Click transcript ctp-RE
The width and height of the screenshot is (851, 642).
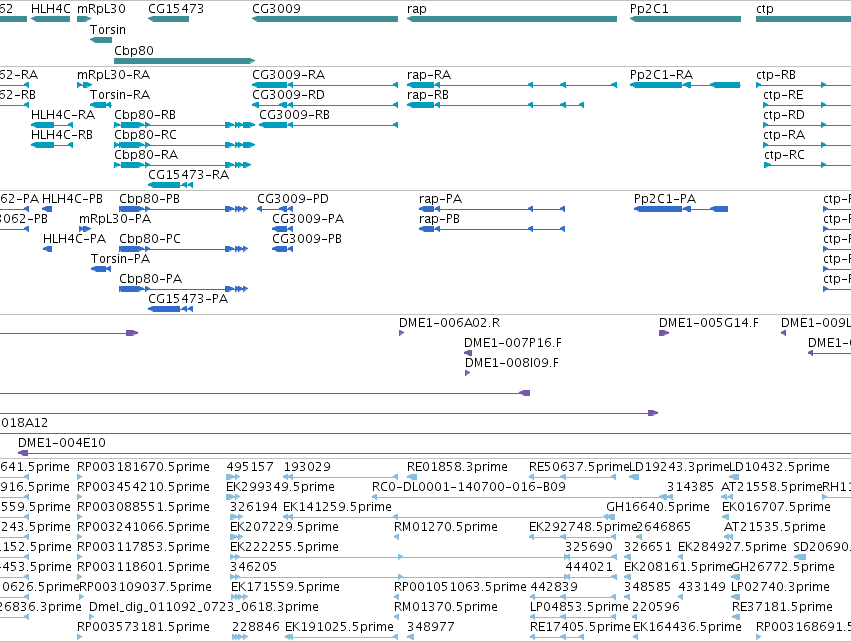pyautogui.click(x=783, y=94)
